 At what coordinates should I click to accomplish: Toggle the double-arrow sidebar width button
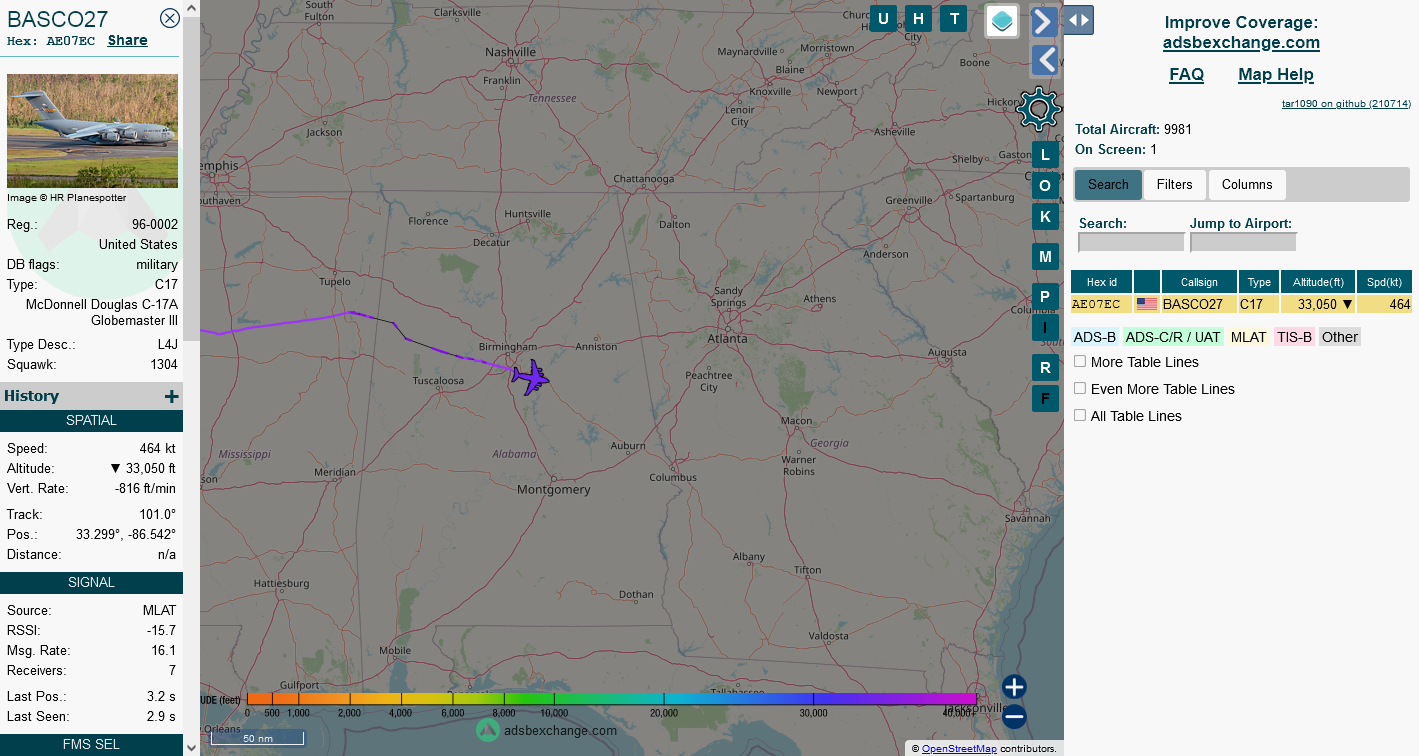coord(1078,20)
